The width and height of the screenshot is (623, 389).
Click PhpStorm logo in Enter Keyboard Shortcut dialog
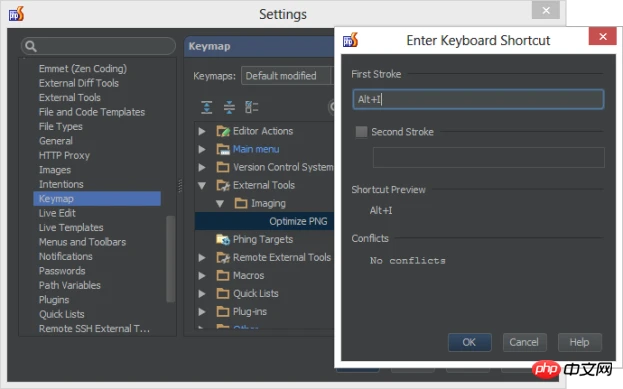[350, 40]
